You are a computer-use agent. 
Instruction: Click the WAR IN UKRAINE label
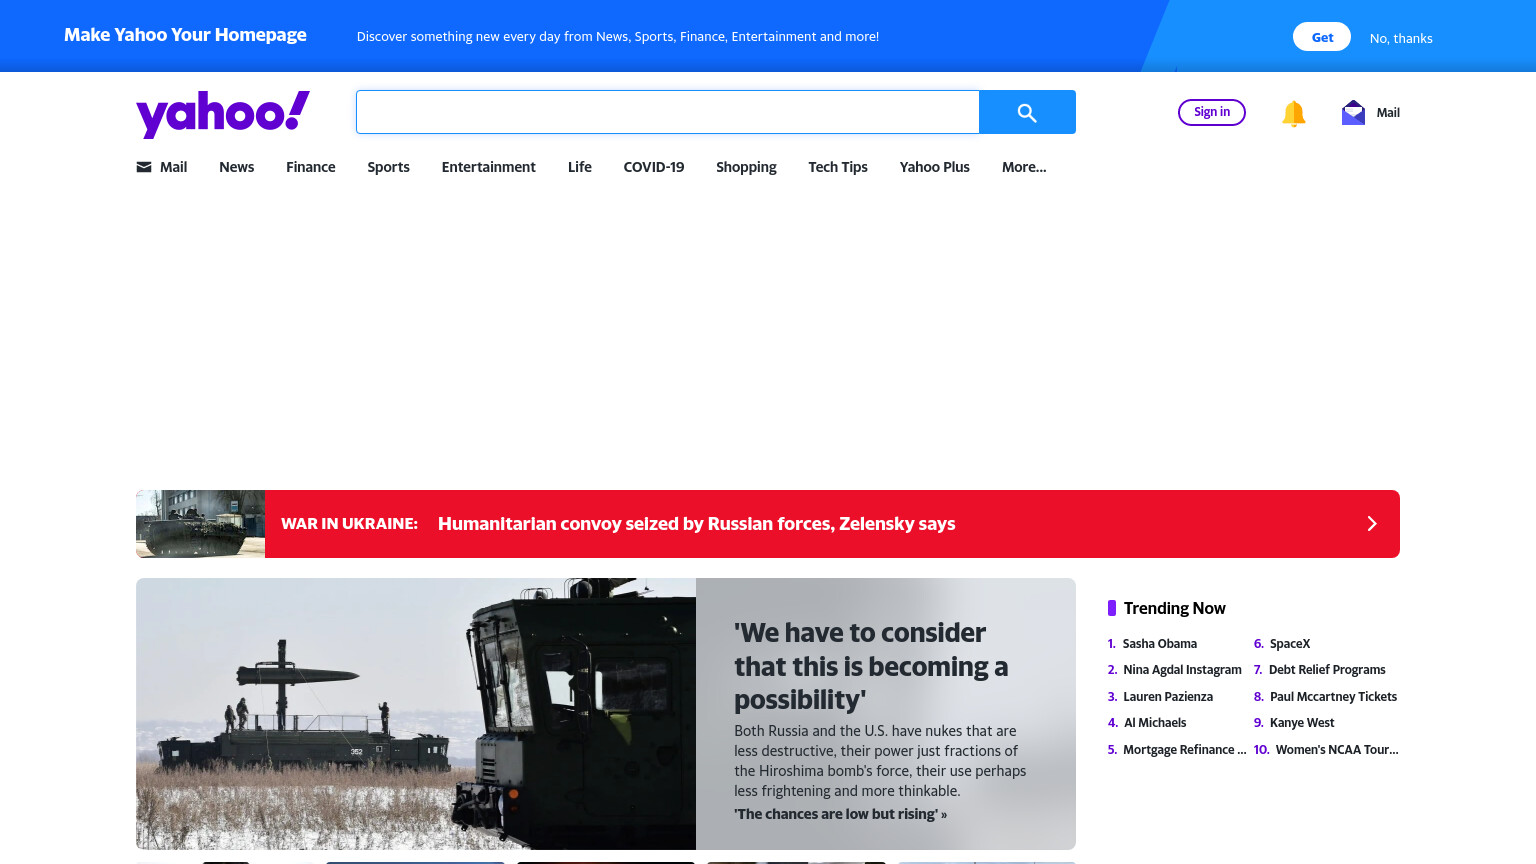coord(349,524)
